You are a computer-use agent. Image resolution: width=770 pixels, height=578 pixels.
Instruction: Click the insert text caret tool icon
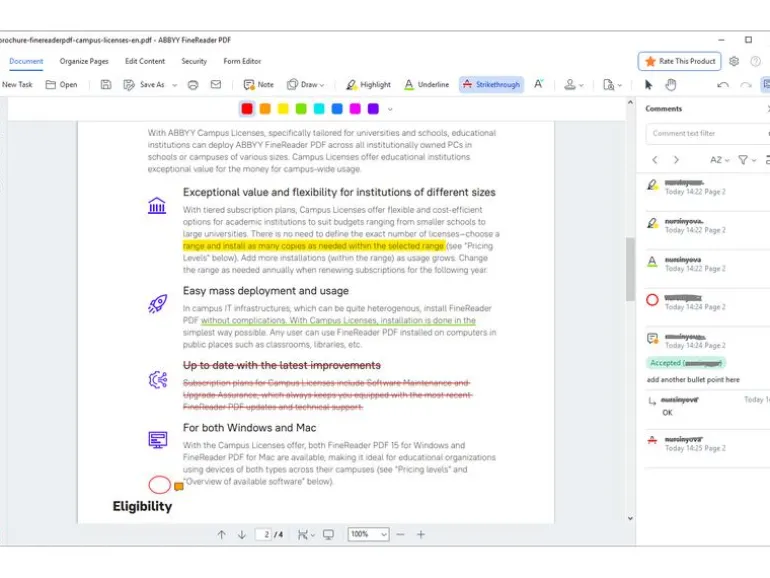[x=539, y=84]
